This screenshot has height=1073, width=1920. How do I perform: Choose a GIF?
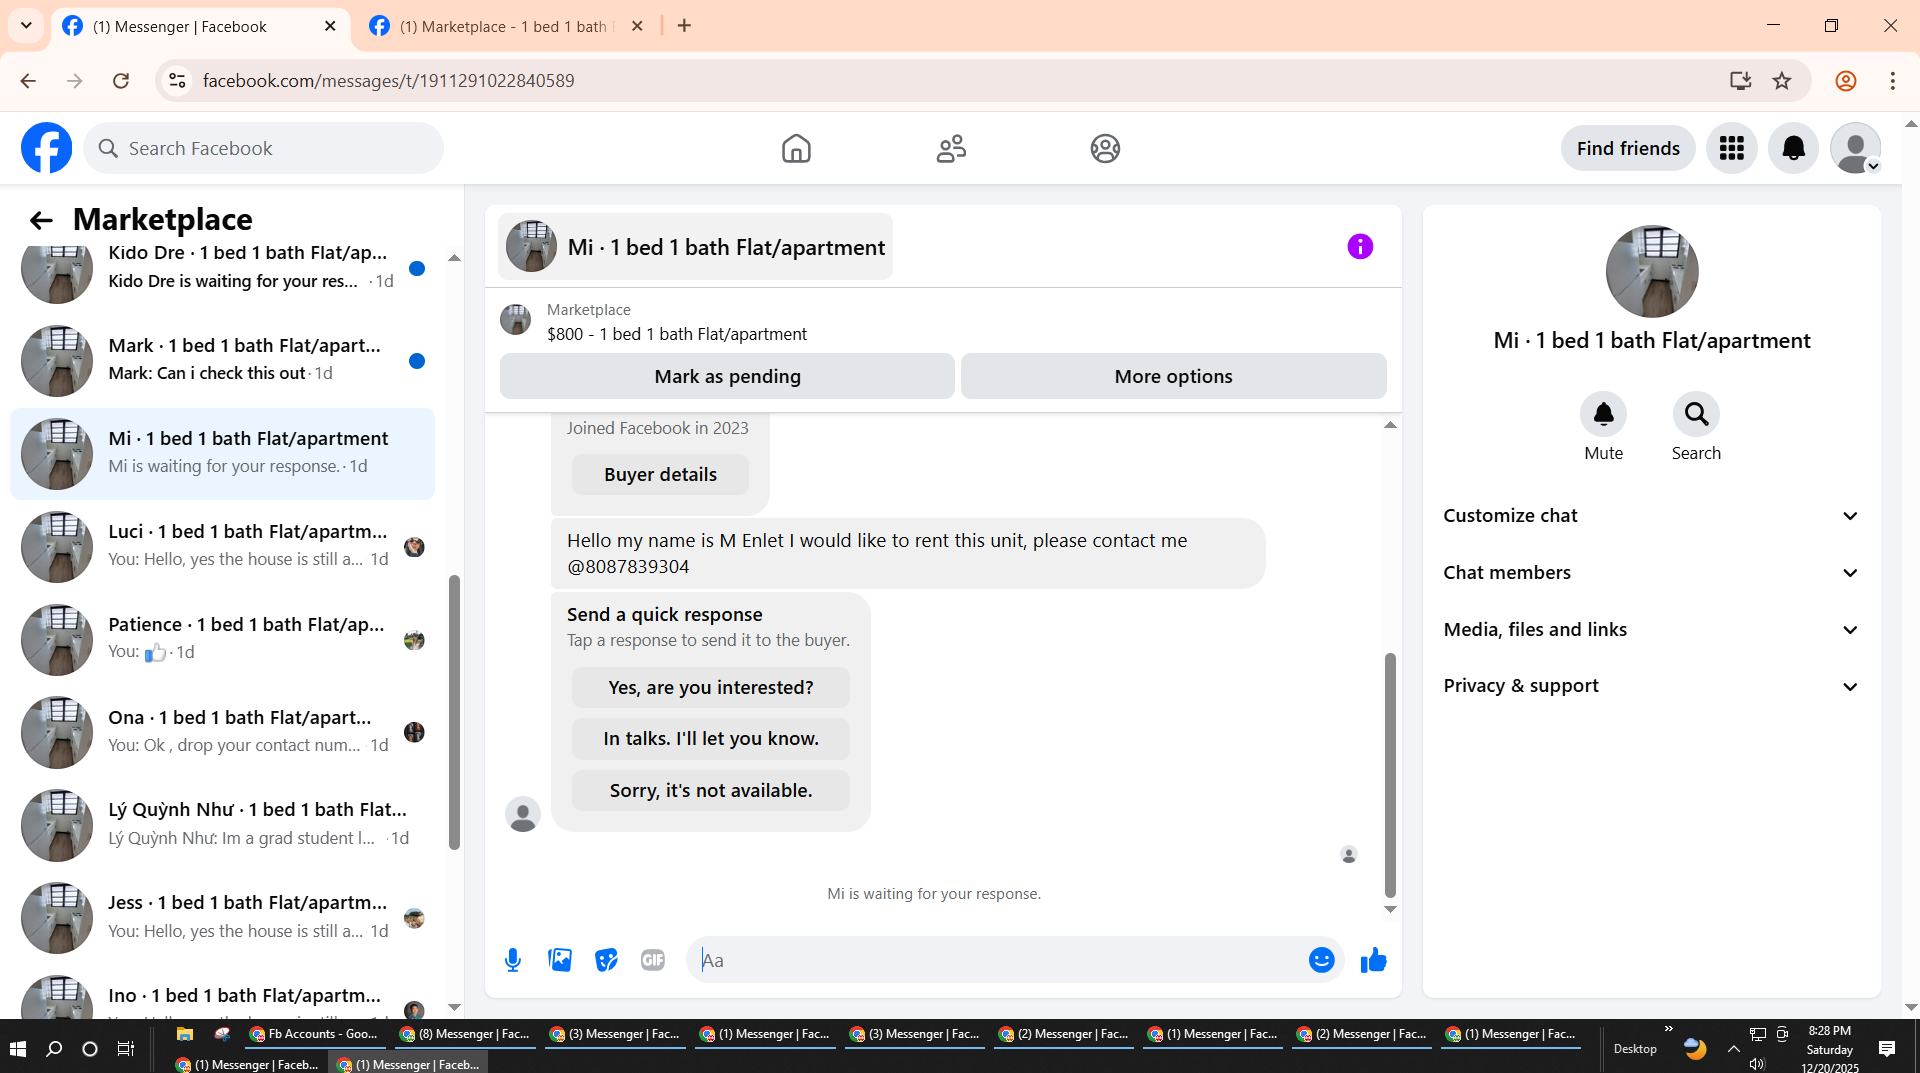click(653, 960)
